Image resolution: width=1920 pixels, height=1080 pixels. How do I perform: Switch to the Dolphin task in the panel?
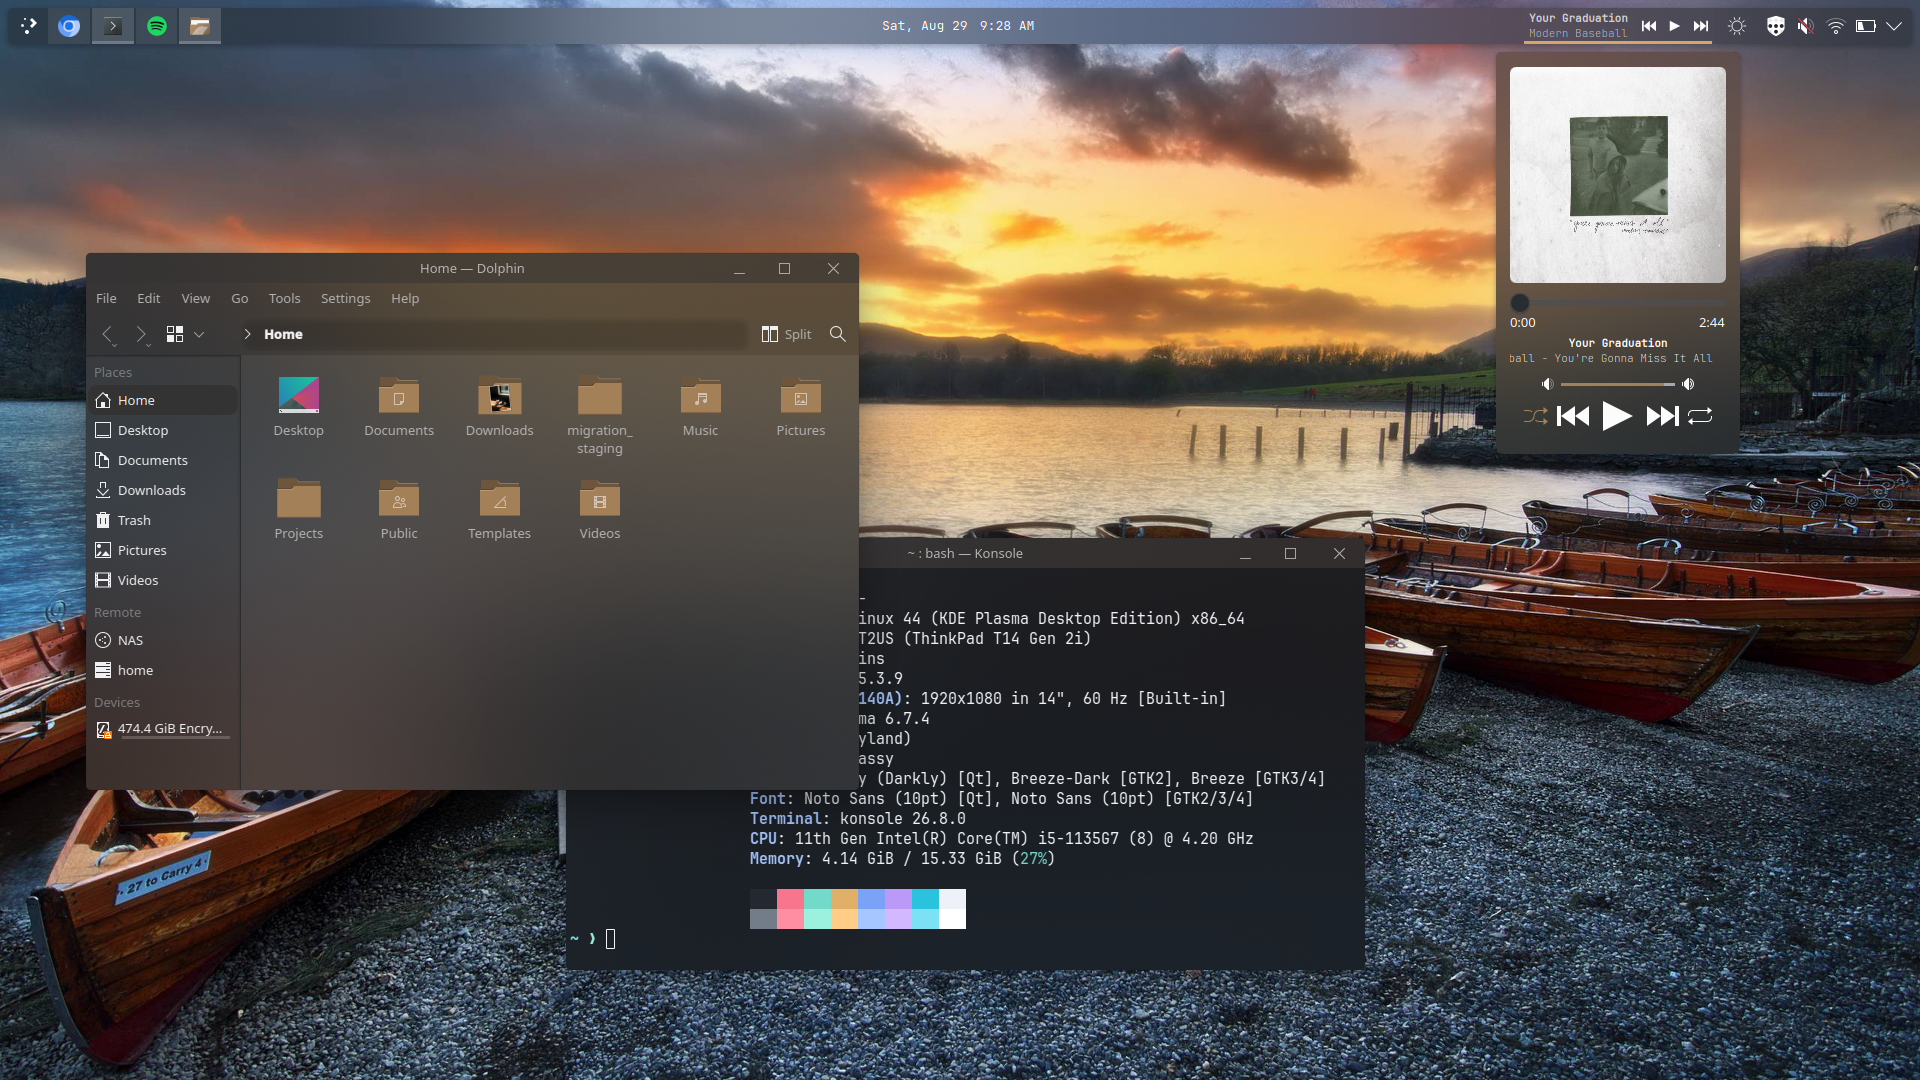(x=200, y=26)
